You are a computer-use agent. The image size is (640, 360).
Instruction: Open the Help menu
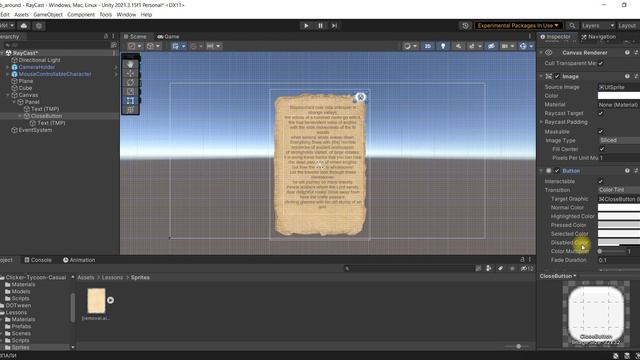[x=146, y=14]
